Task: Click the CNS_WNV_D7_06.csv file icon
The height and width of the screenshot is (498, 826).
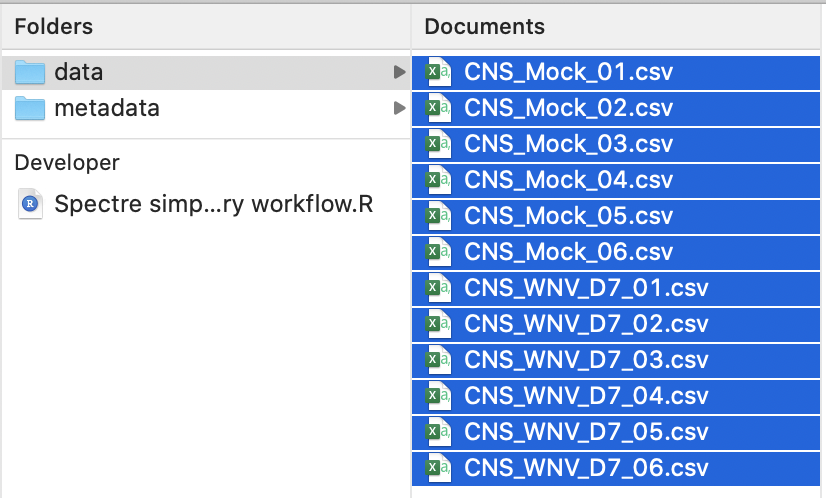Action: click(x=437, y=468)
